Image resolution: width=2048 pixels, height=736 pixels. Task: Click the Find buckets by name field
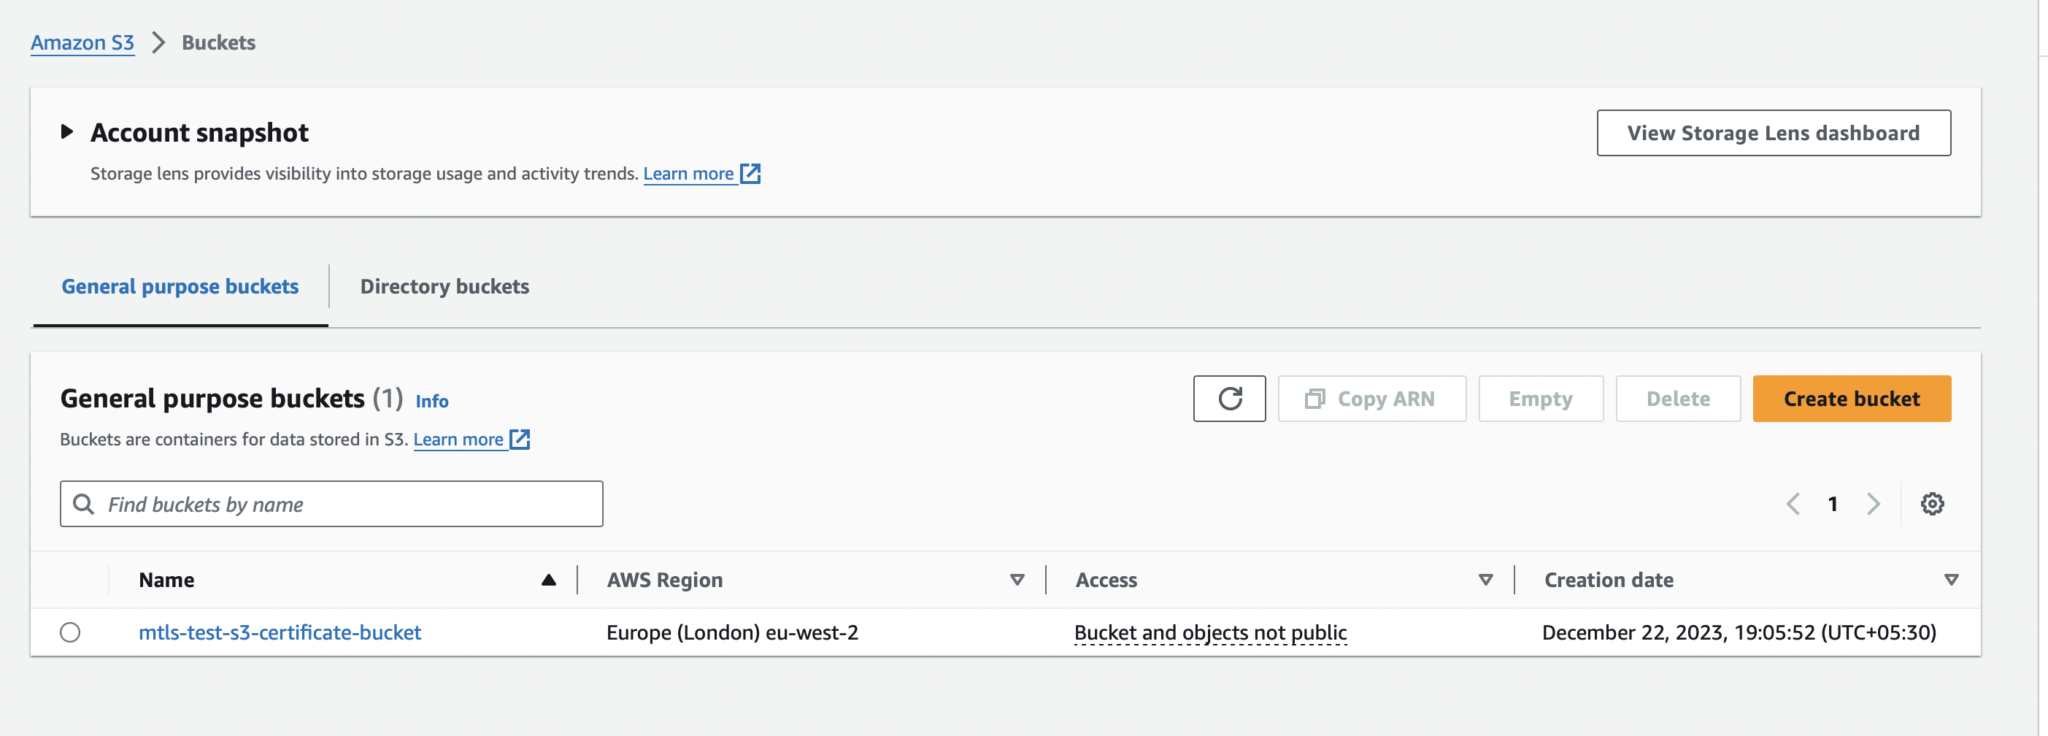coord(330,504)
